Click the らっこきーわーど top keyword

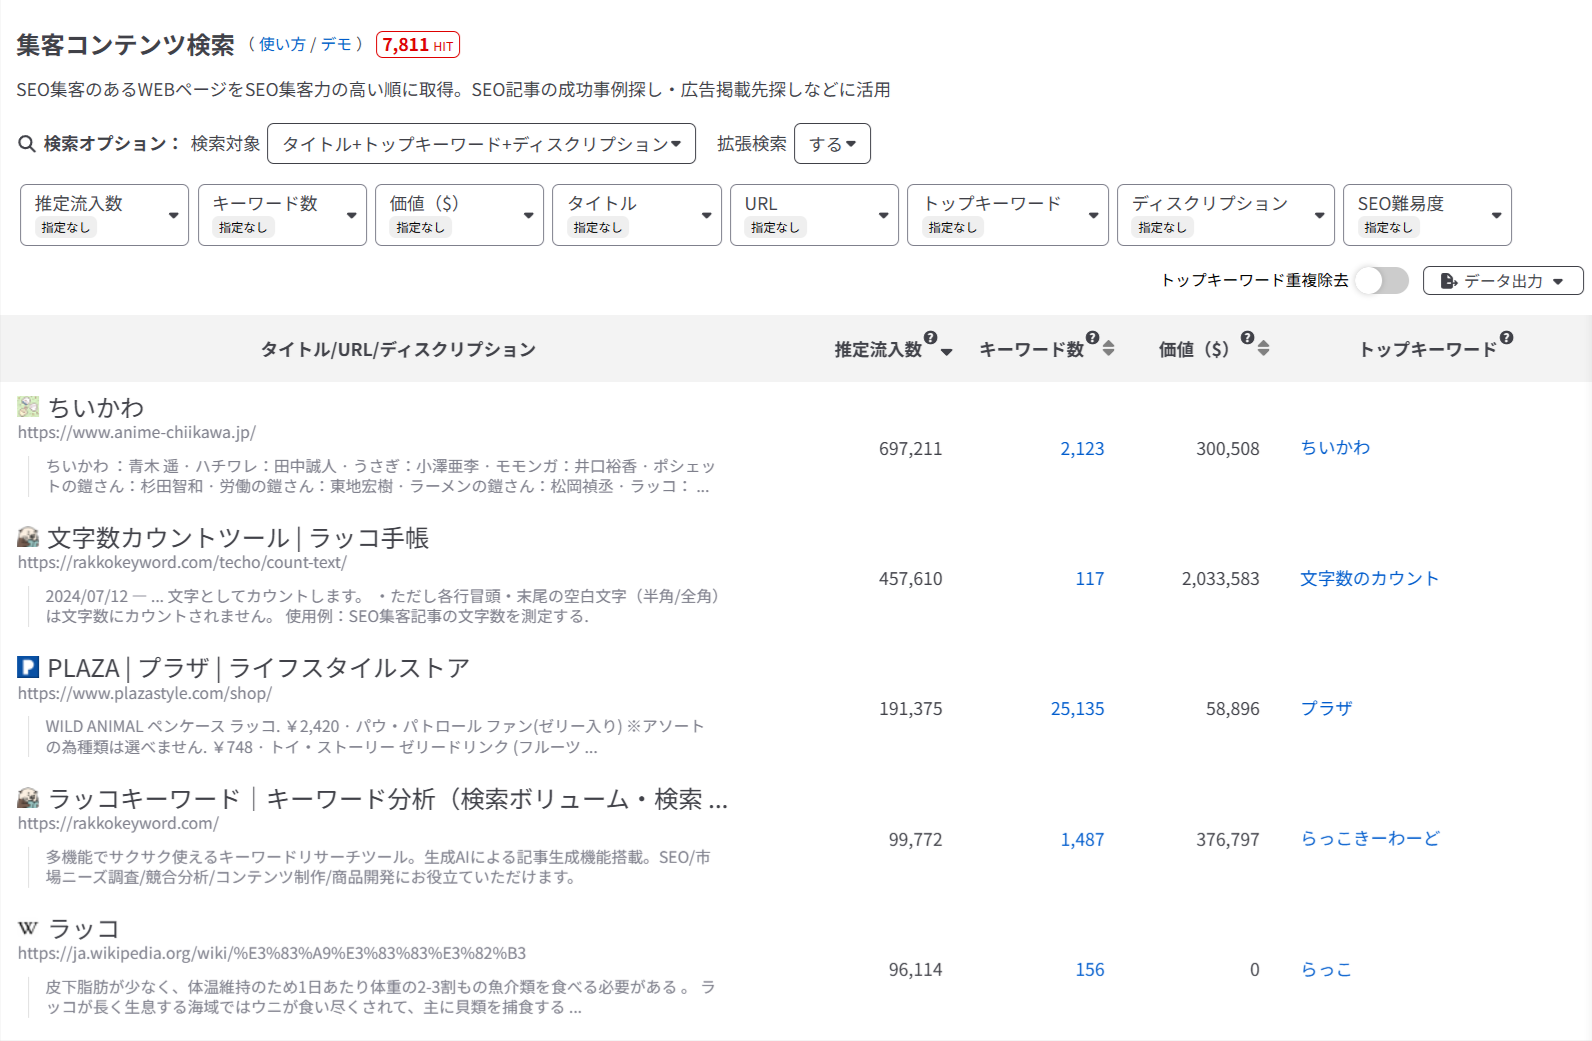coord(1370,839)
